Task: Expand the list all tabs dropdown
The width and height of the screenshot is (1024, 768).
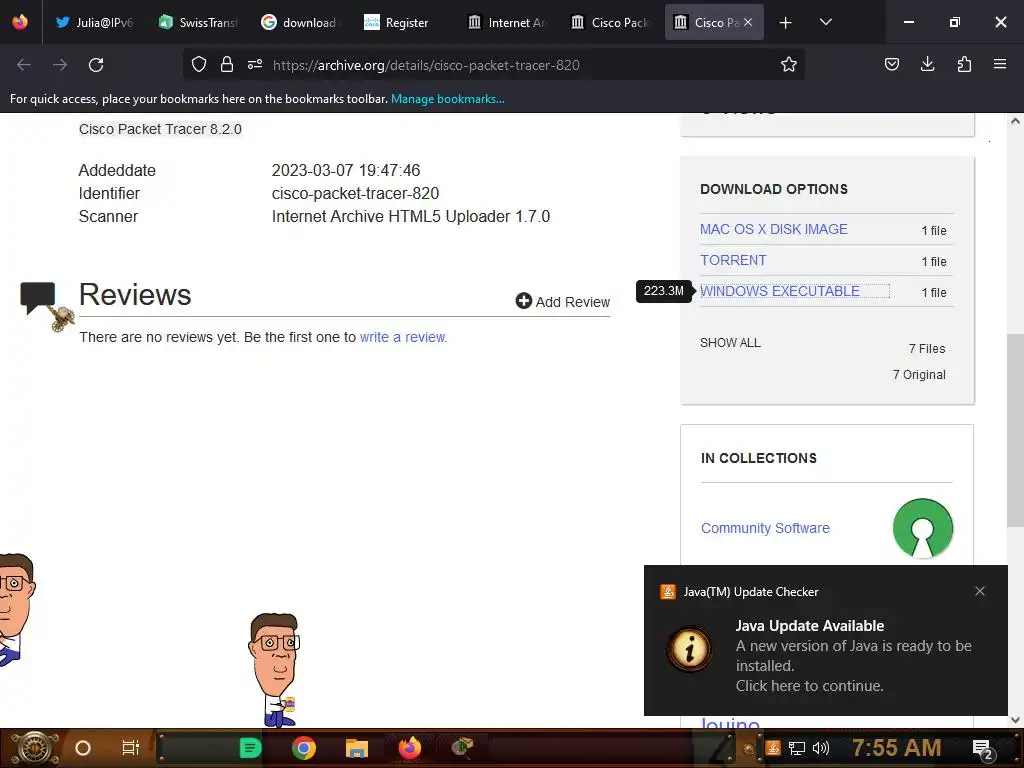Action: click(825, 22)
